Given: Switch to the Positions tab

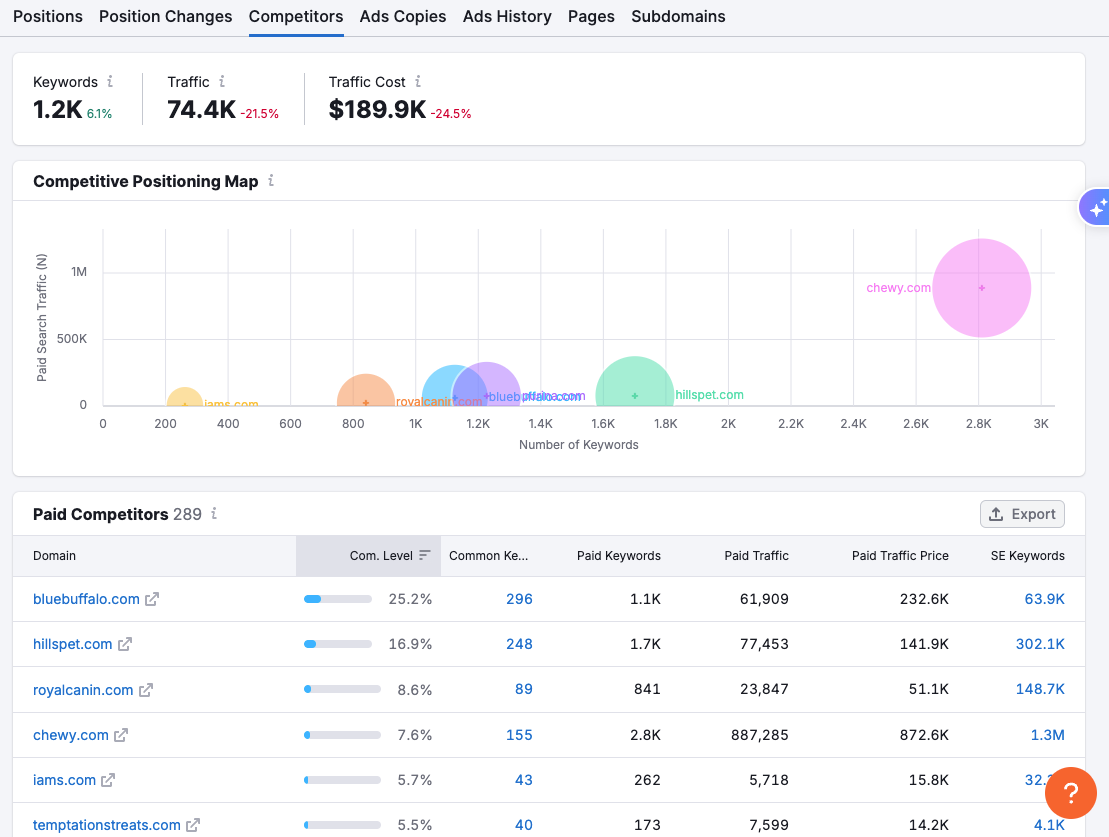Looking at the screenshot, I should tap(47, 16).
